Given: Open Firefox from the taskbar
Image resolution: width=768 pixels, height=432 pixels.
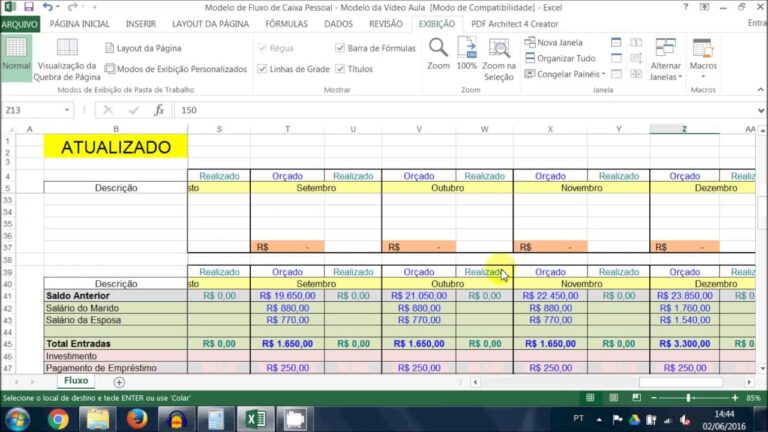Looking at the screenshot, I should point(137,419).
